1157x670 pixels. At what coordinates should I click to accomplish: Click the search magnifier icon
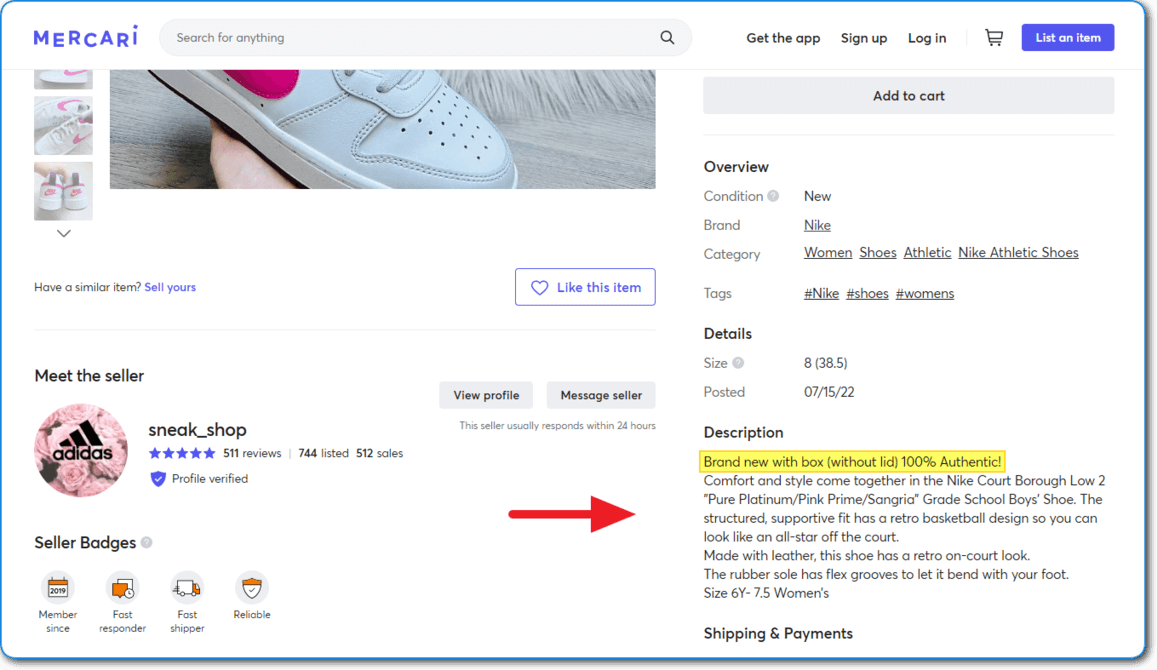point(667,38)
